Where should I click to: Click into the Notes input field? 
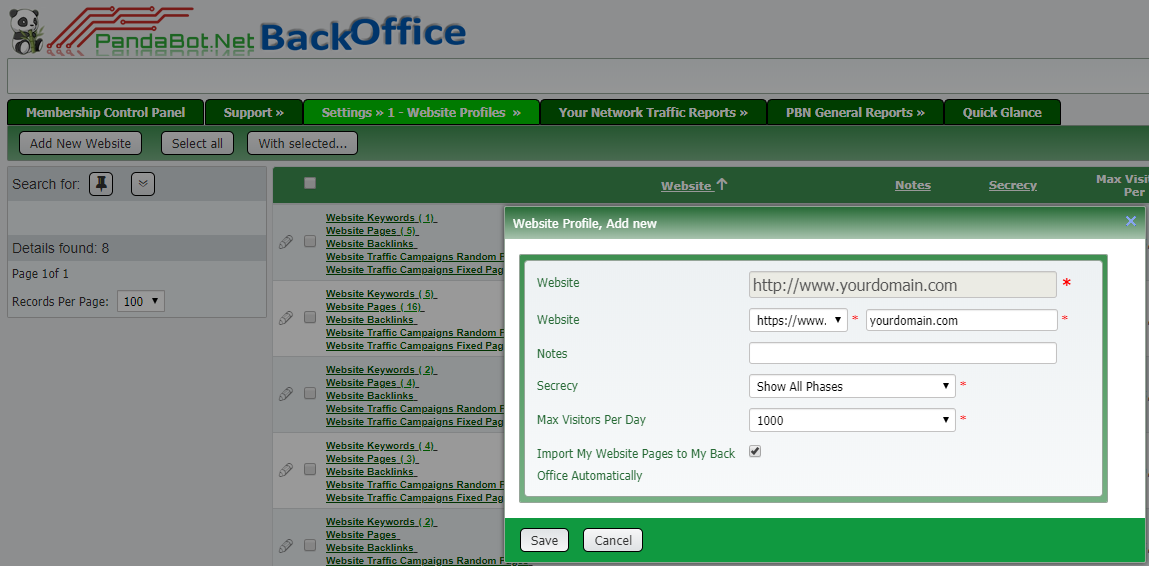(902, 353)
